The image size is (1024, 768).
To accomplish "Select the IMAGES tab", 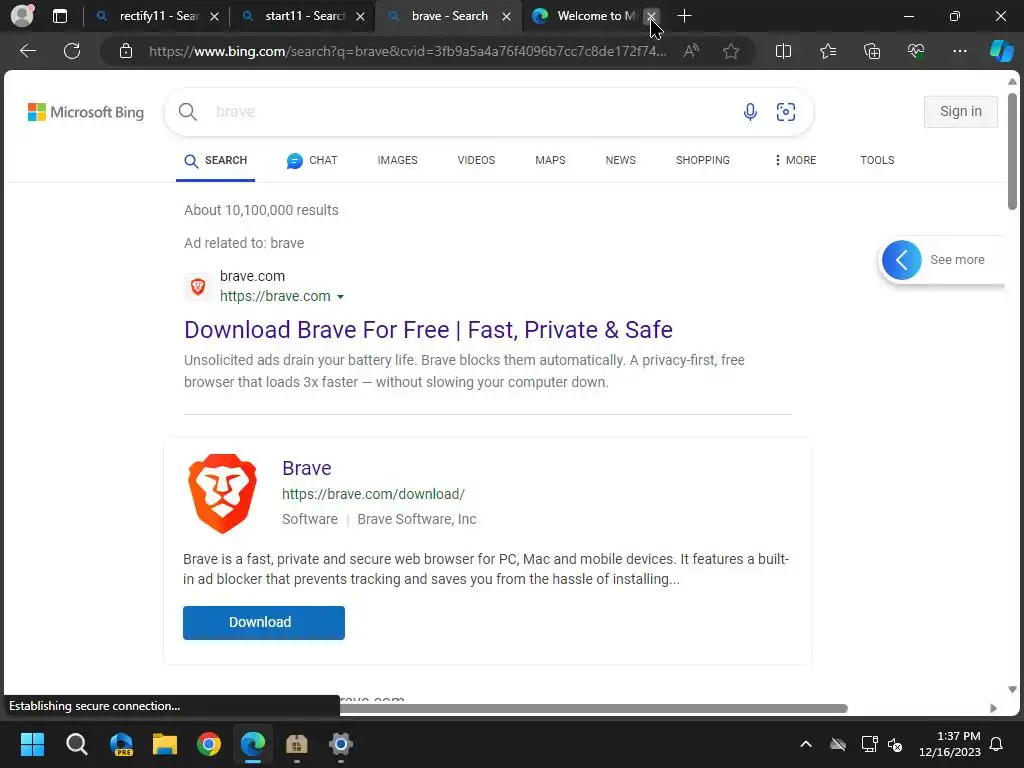I will [x=397, y=160].
